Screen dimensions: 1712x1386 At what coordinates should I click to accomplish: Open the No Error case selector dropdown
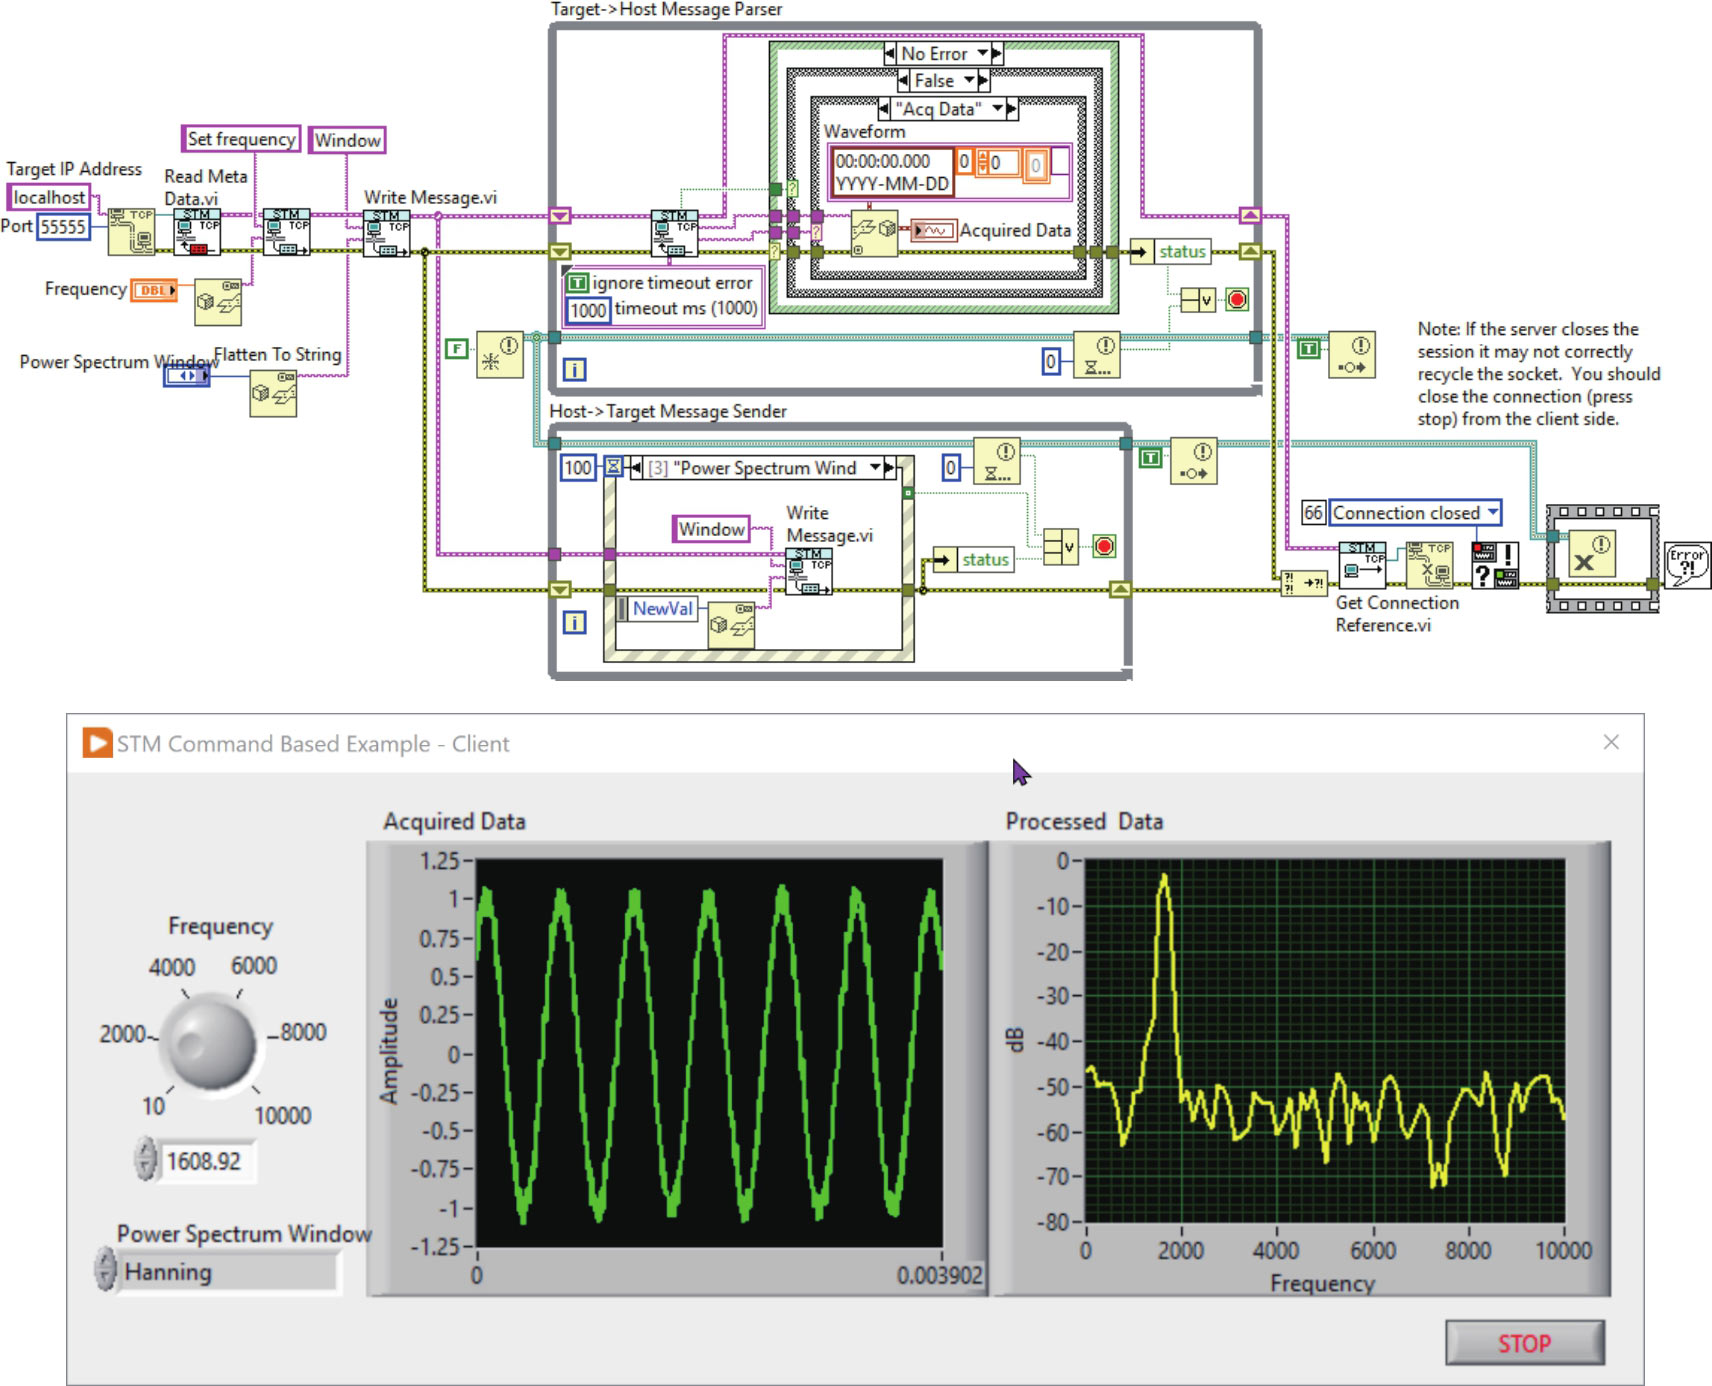pyautogui.click(x=983, y=54)
